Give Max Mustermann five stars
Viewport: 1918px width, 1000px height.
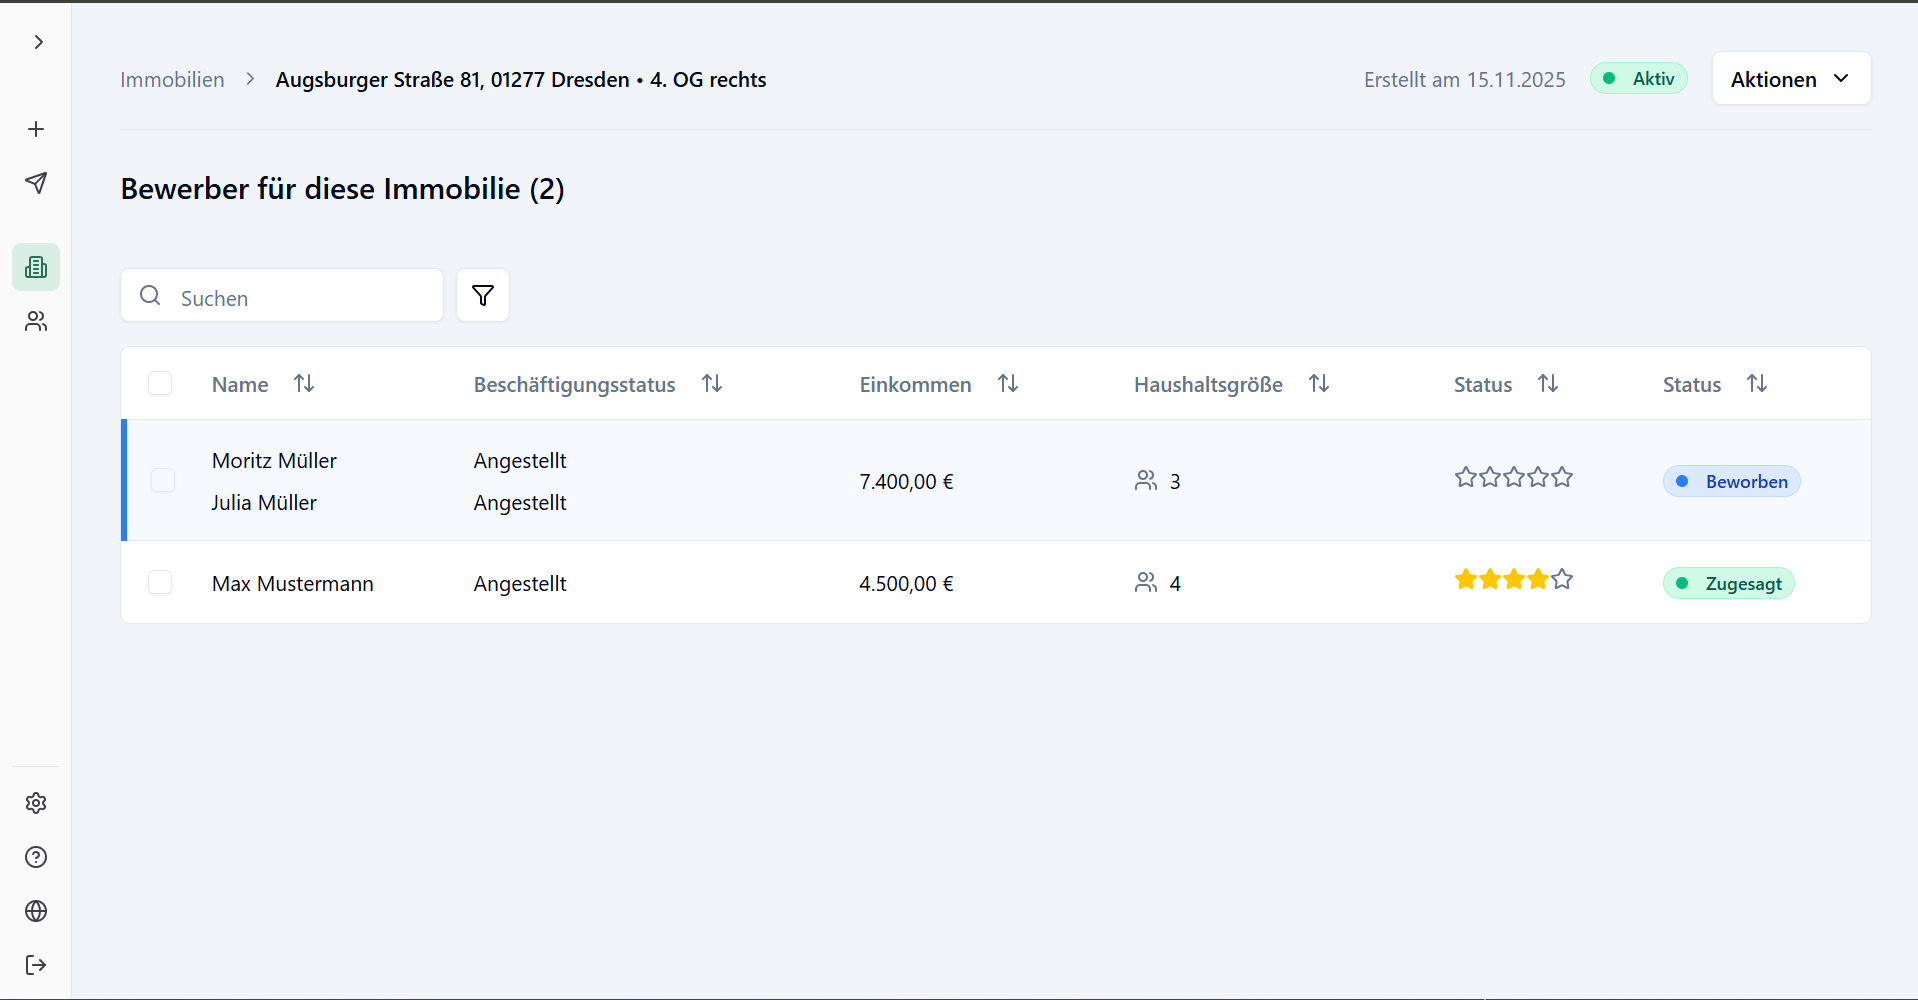1562,579
